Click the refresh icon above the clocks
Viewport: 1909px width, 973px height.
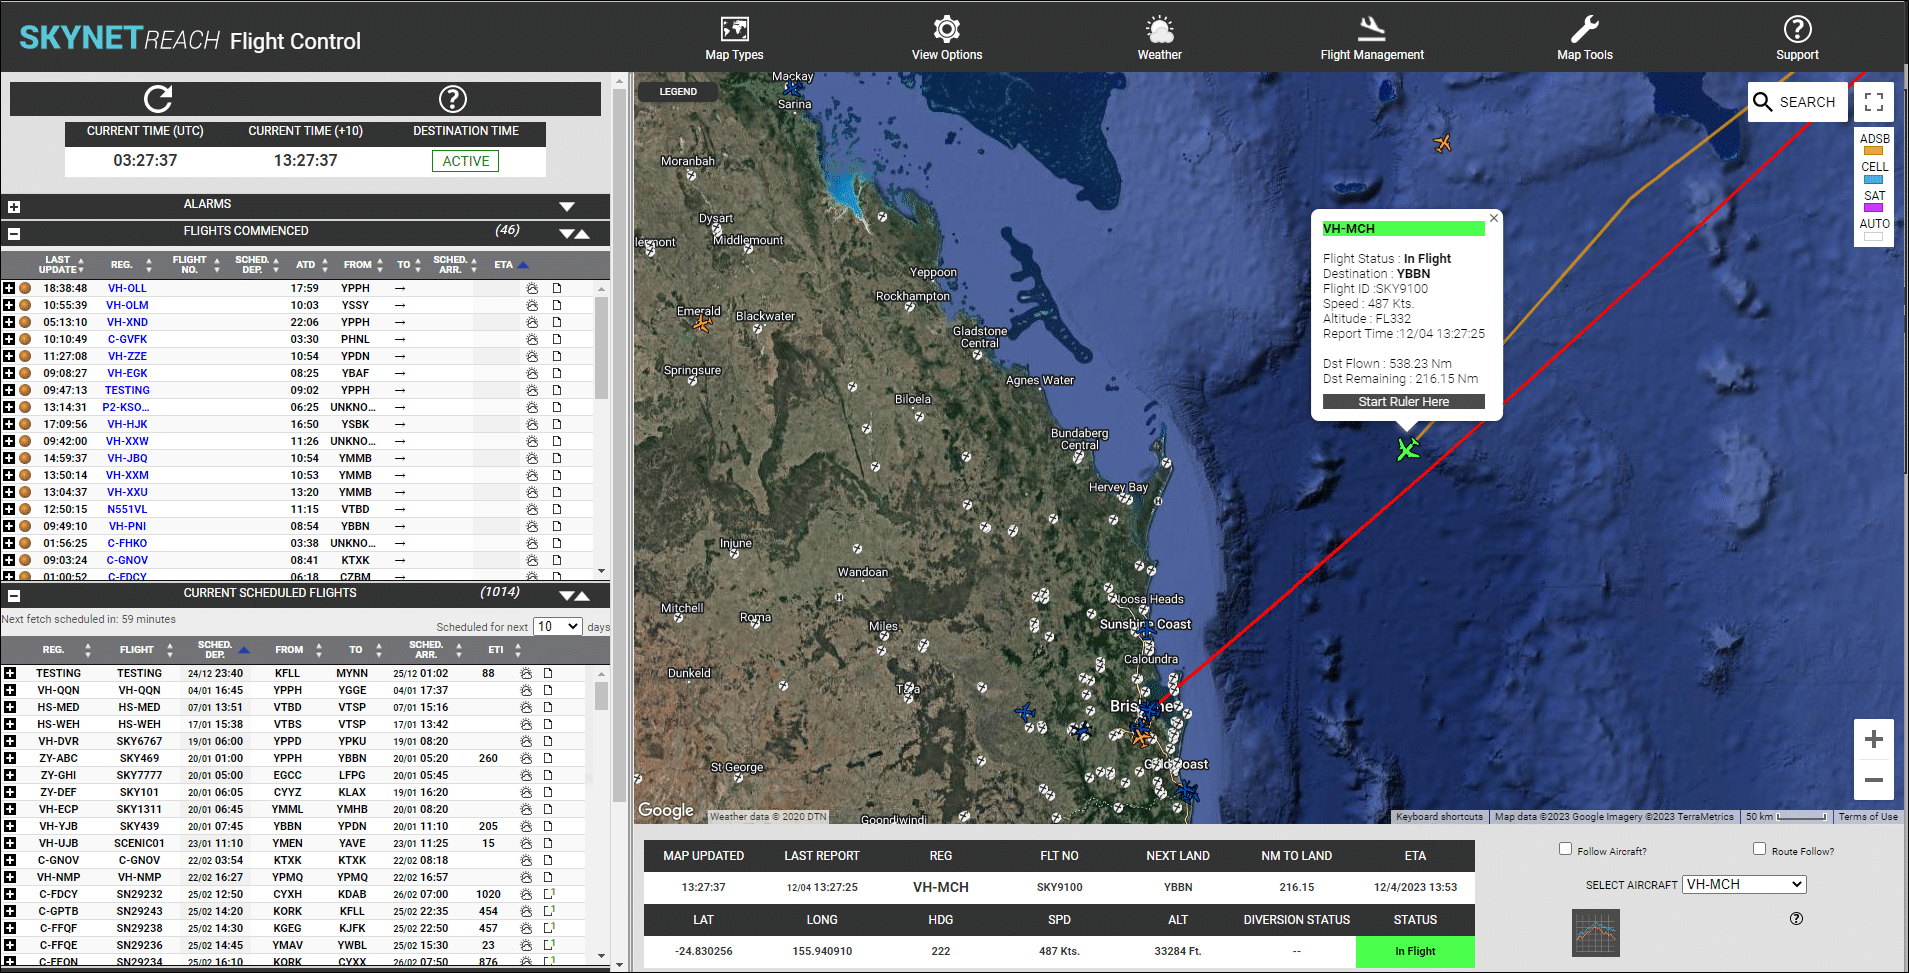(x=158, y=99)
